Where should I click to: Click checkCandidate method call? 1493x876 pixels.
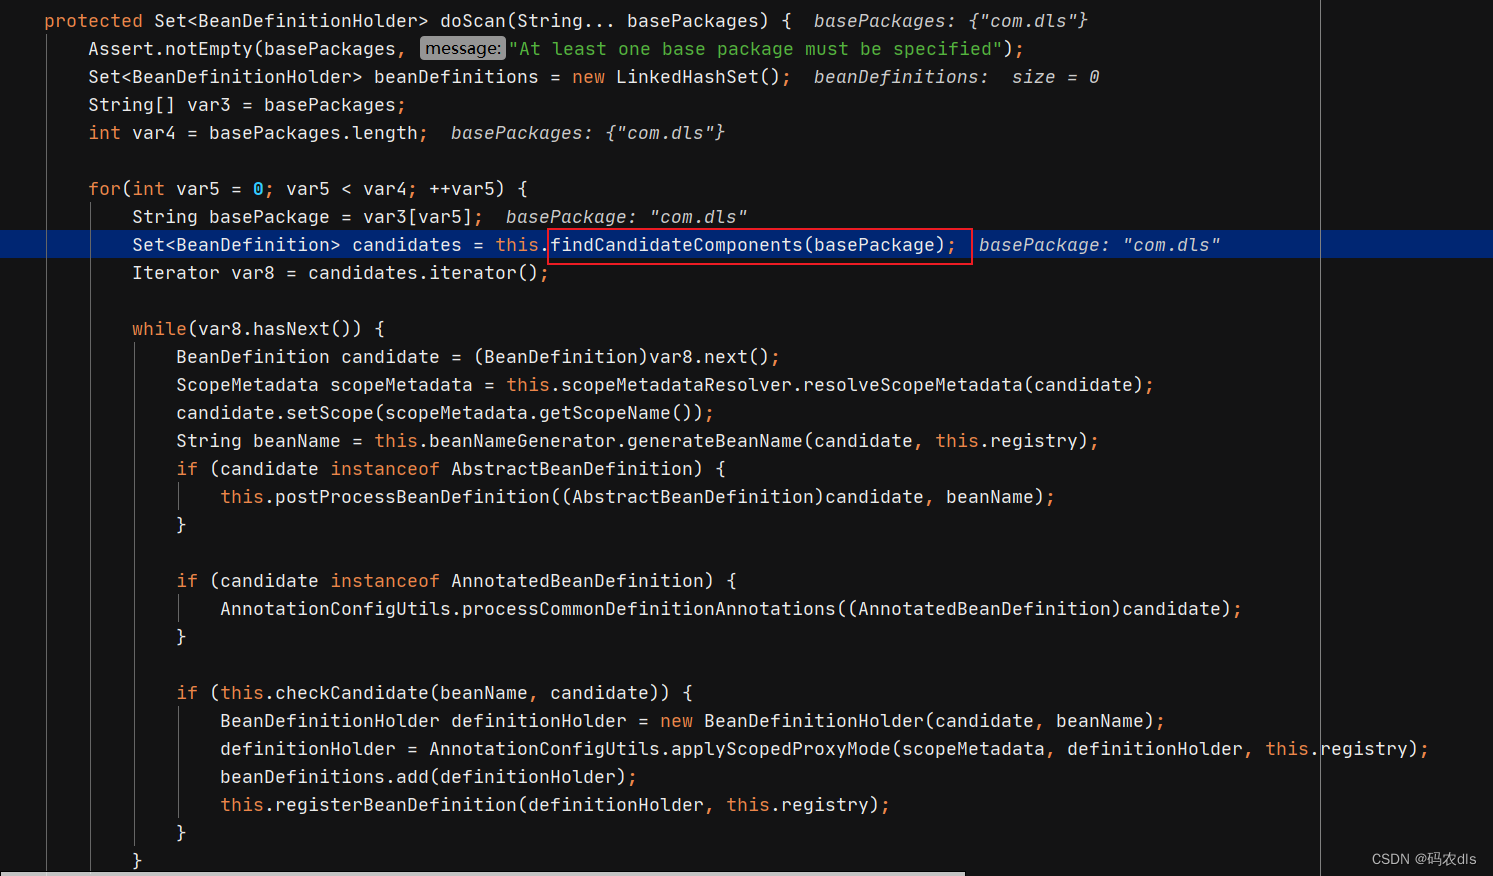[352, 693]
